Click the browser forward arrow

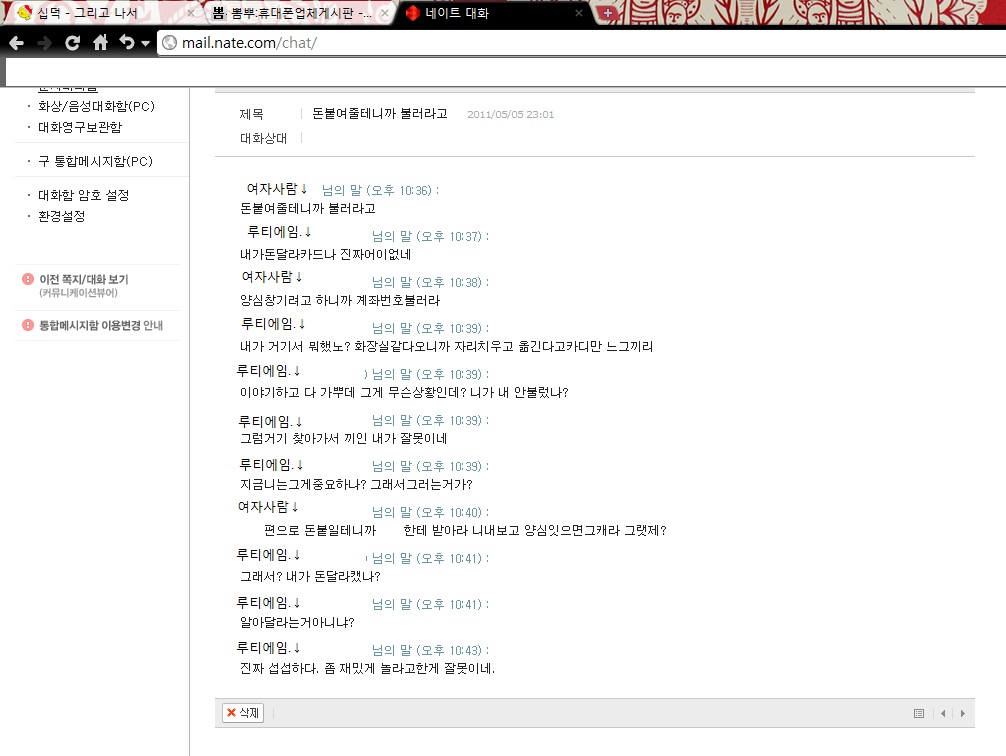click(44, 43)
